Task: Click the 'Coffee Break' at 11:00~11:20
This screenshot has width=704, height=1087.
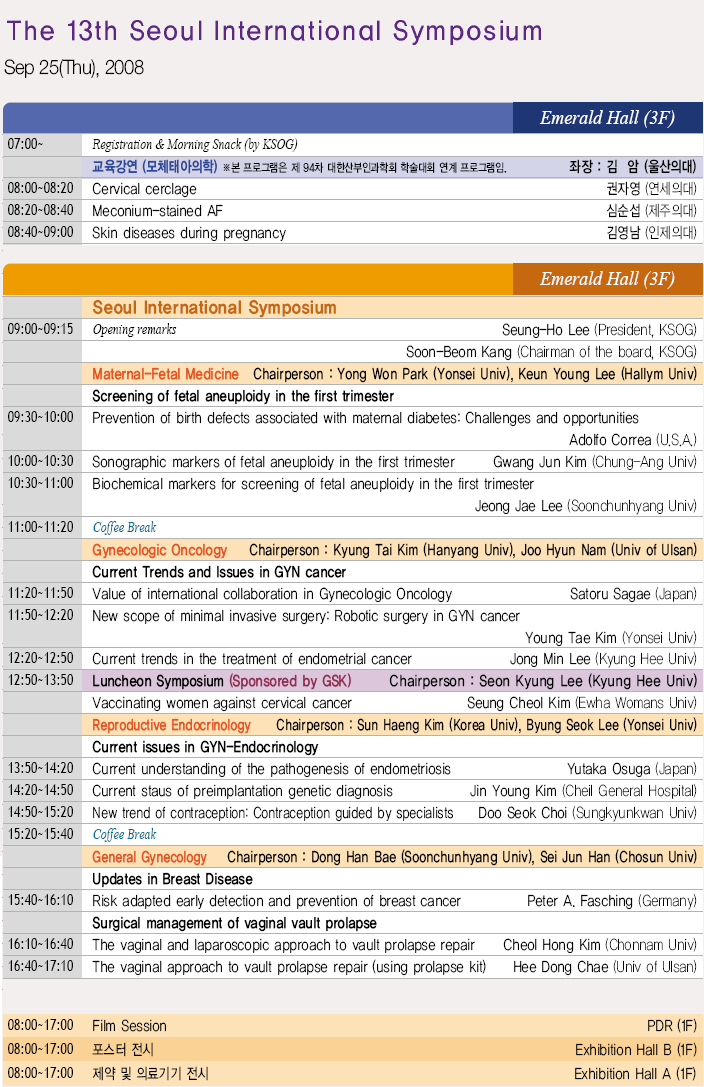Action: pyautogui.click(x=125, y=528)
